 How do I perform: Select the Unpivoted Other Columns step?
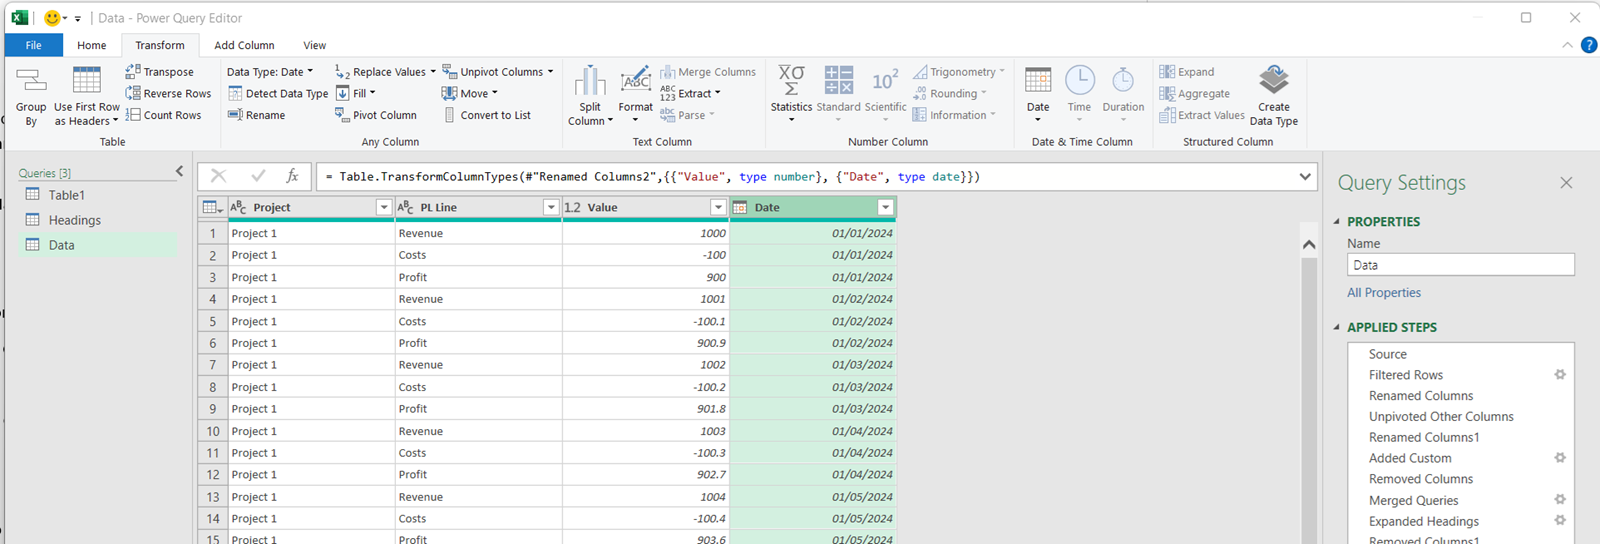1440,417
